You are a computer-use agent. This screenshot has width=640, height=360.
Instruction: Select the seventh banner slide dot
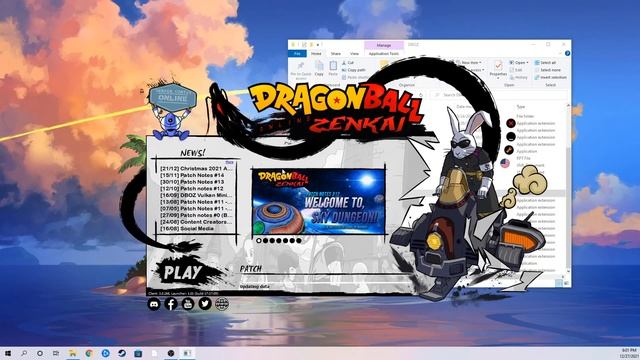pos(298,240)
